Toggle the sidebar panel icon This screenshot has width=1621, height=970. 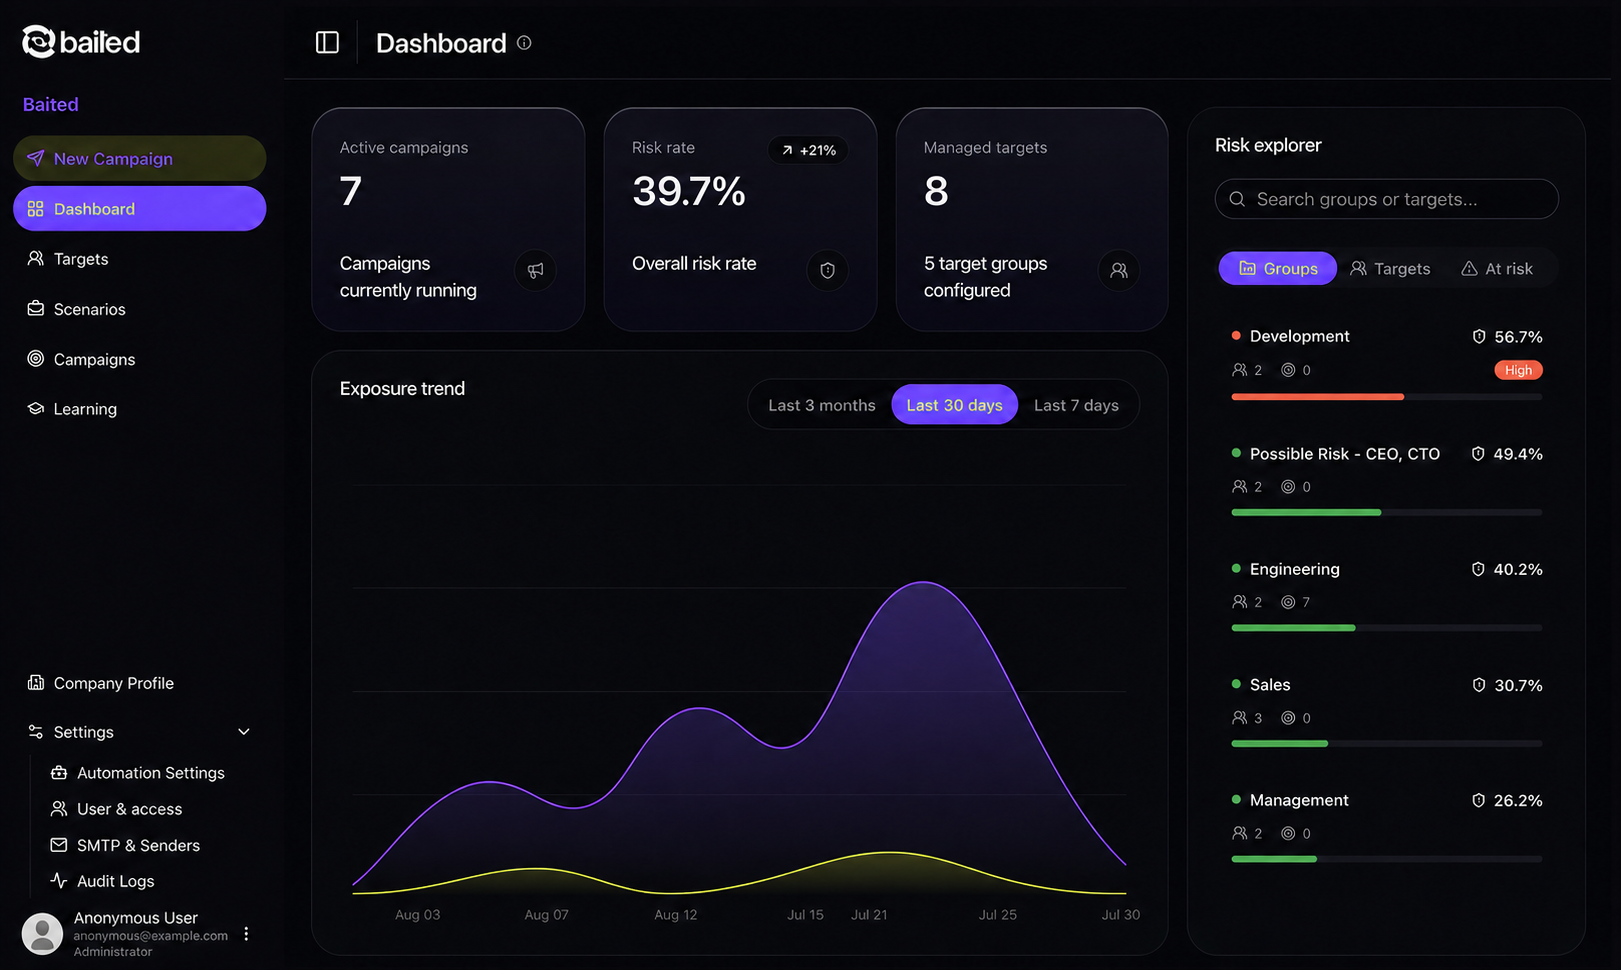(327, 42)
